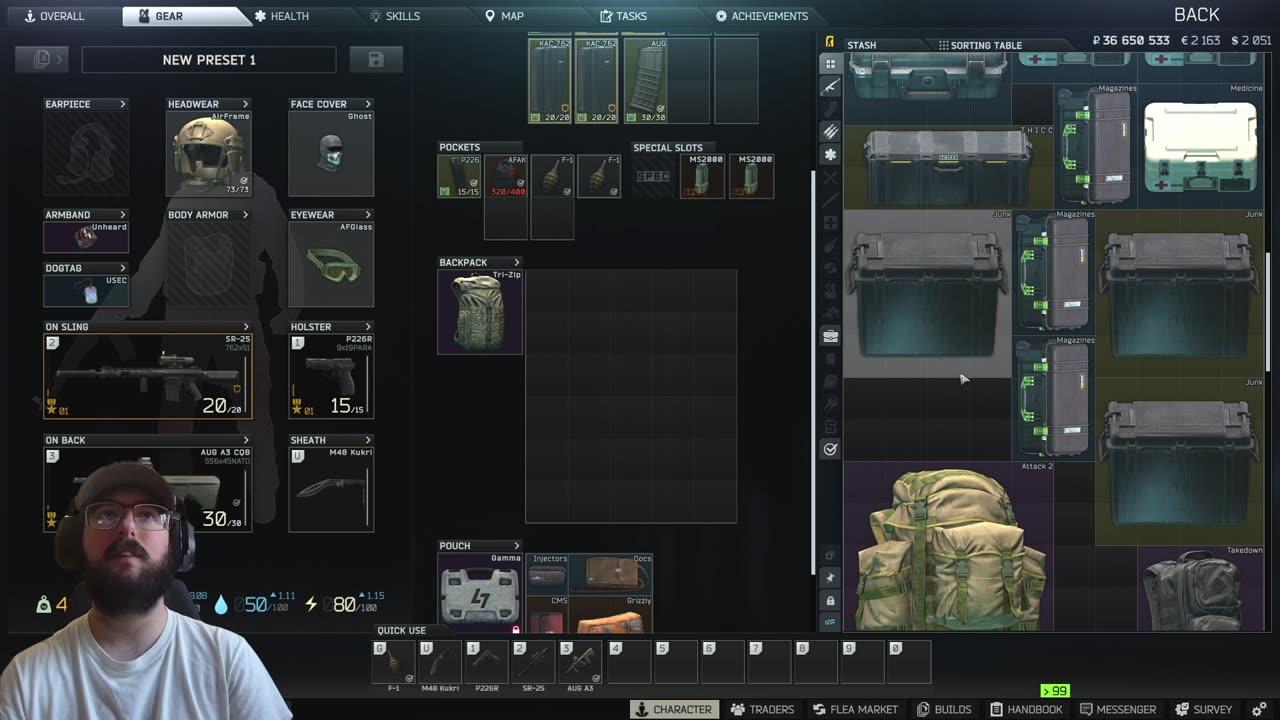Expand the FACE COVER slot arrow
Viewport: 1280px width, 720px height.
click(x=368, y=104)
